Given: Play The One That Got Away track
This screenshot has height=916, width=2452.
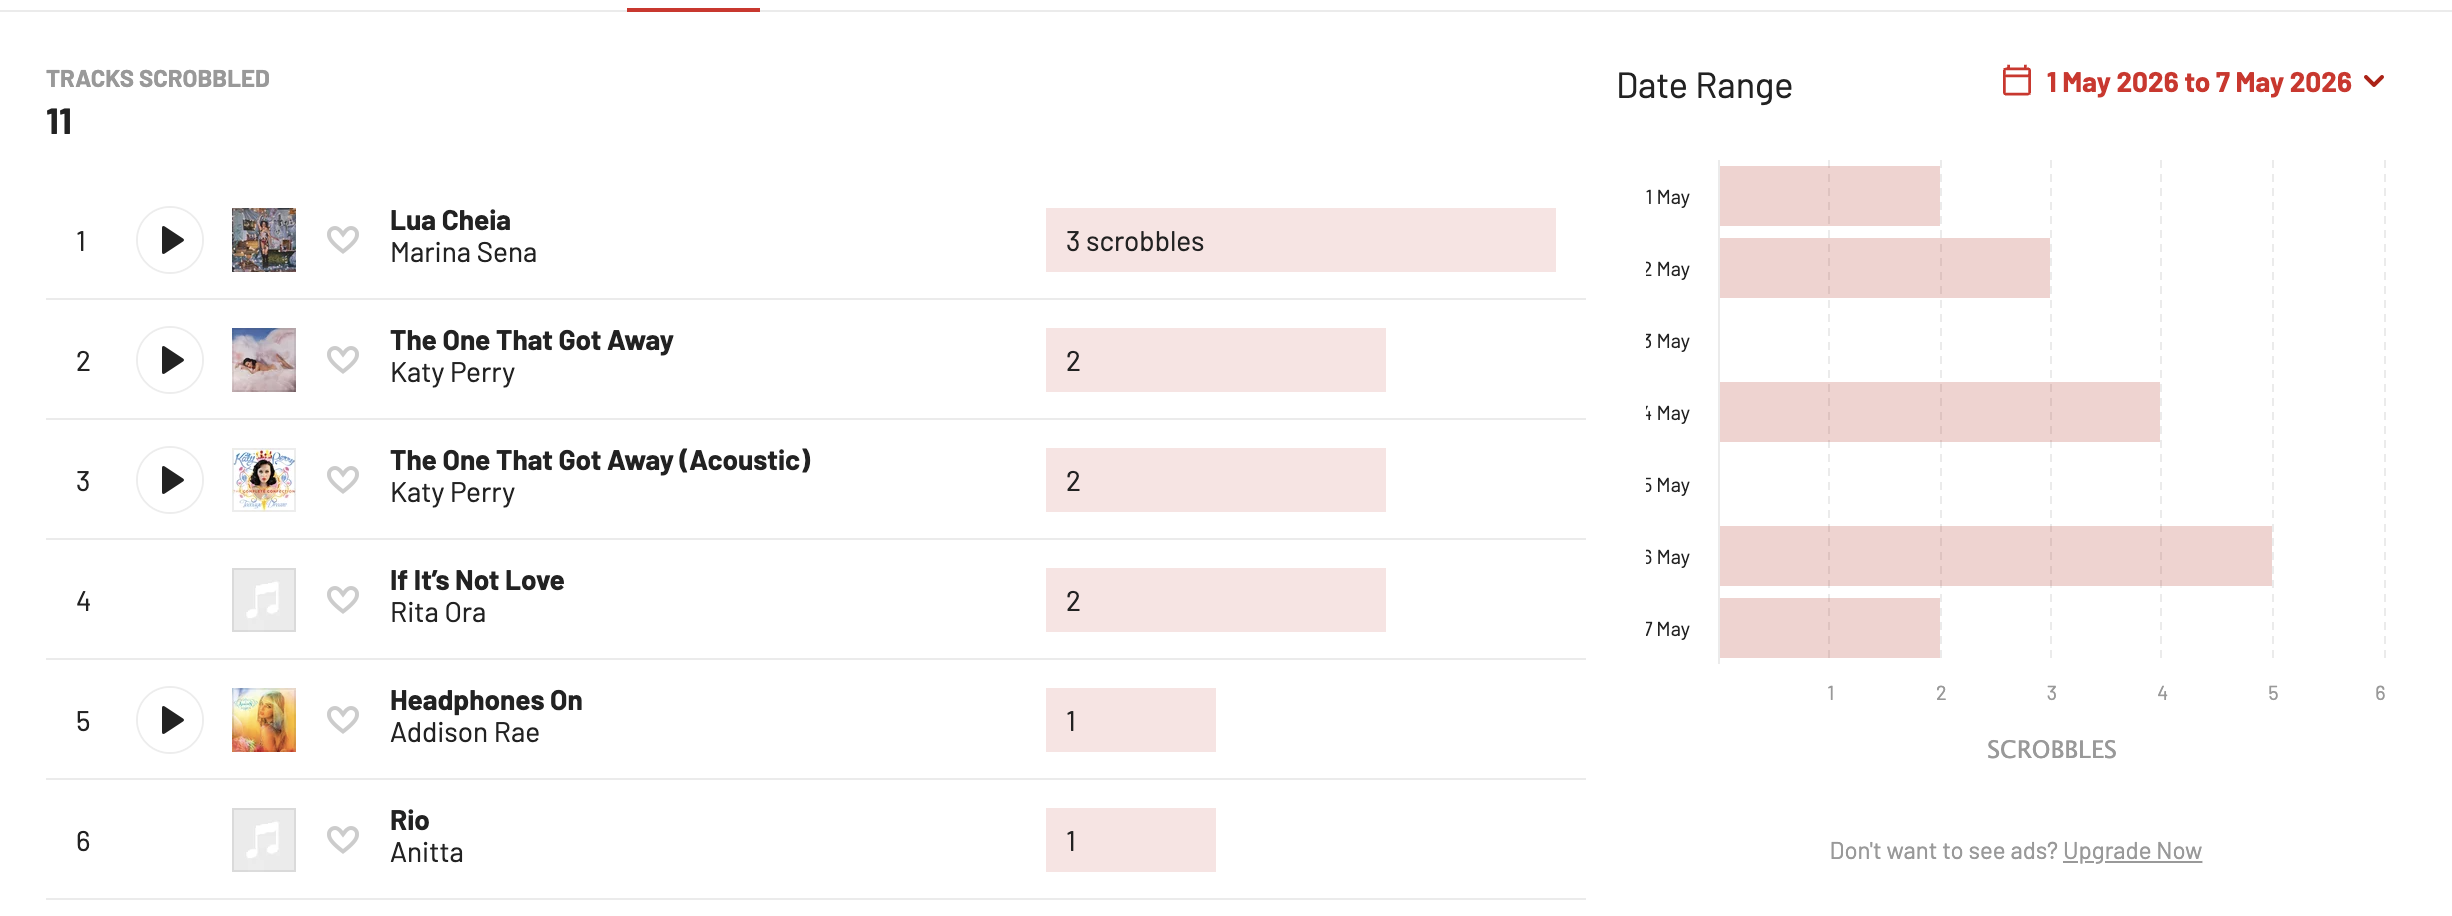Looking at the screenshot, I should 170,360.
